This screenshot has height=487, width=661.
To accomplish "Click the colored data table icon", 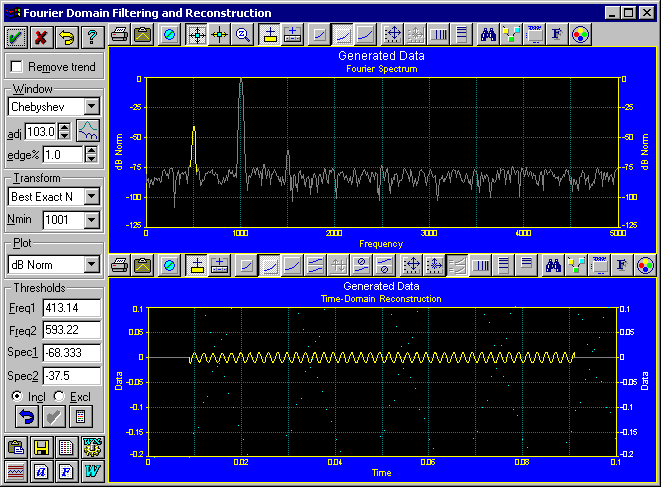I will [x=66, y=447].
